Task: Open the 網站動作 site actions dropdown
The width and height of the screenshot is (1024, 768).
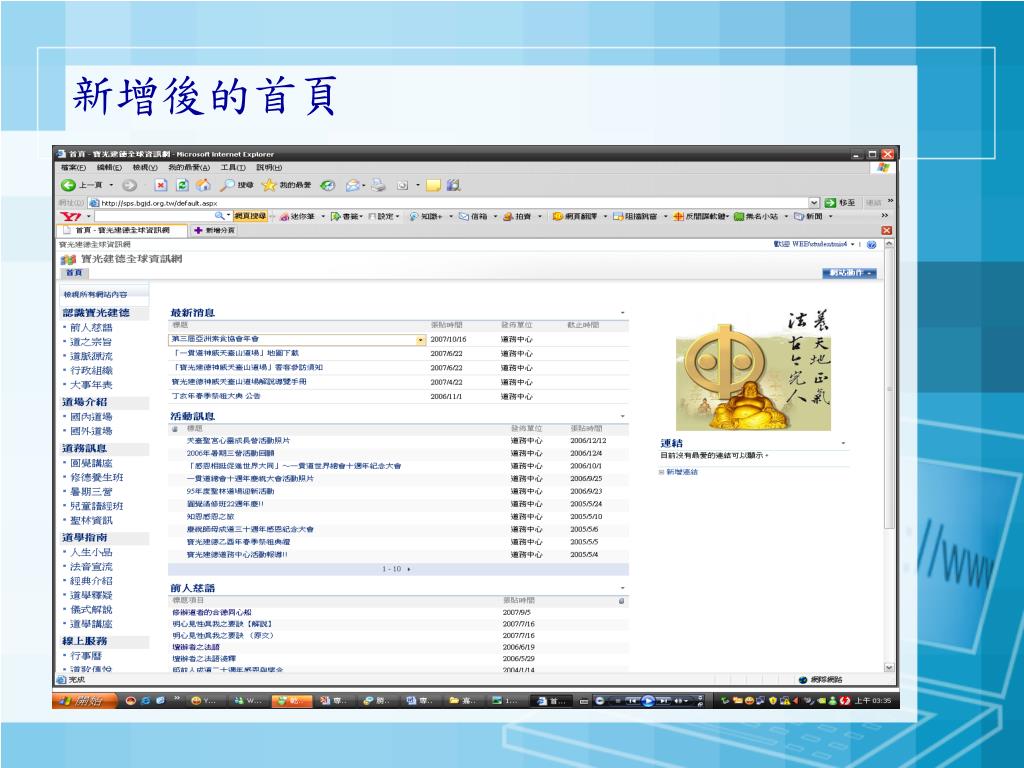Action: [x=849, y=273]
